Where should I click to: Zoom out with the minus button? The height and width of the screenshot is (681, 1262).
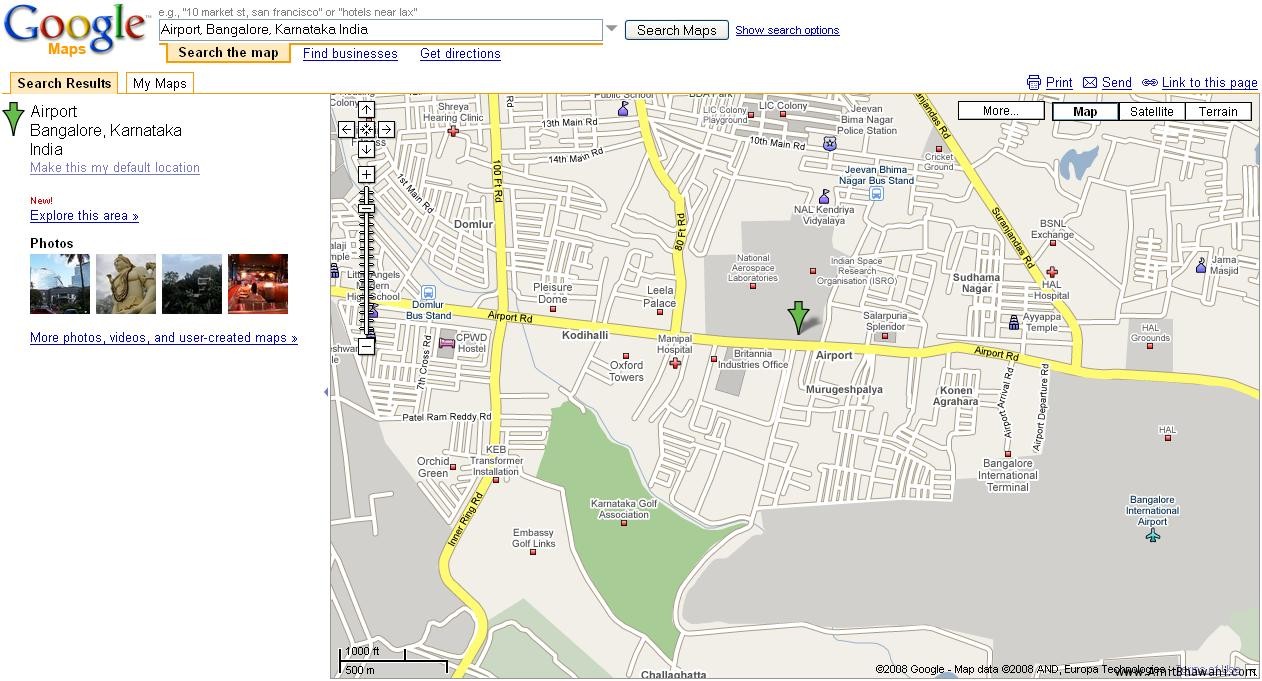367,347
